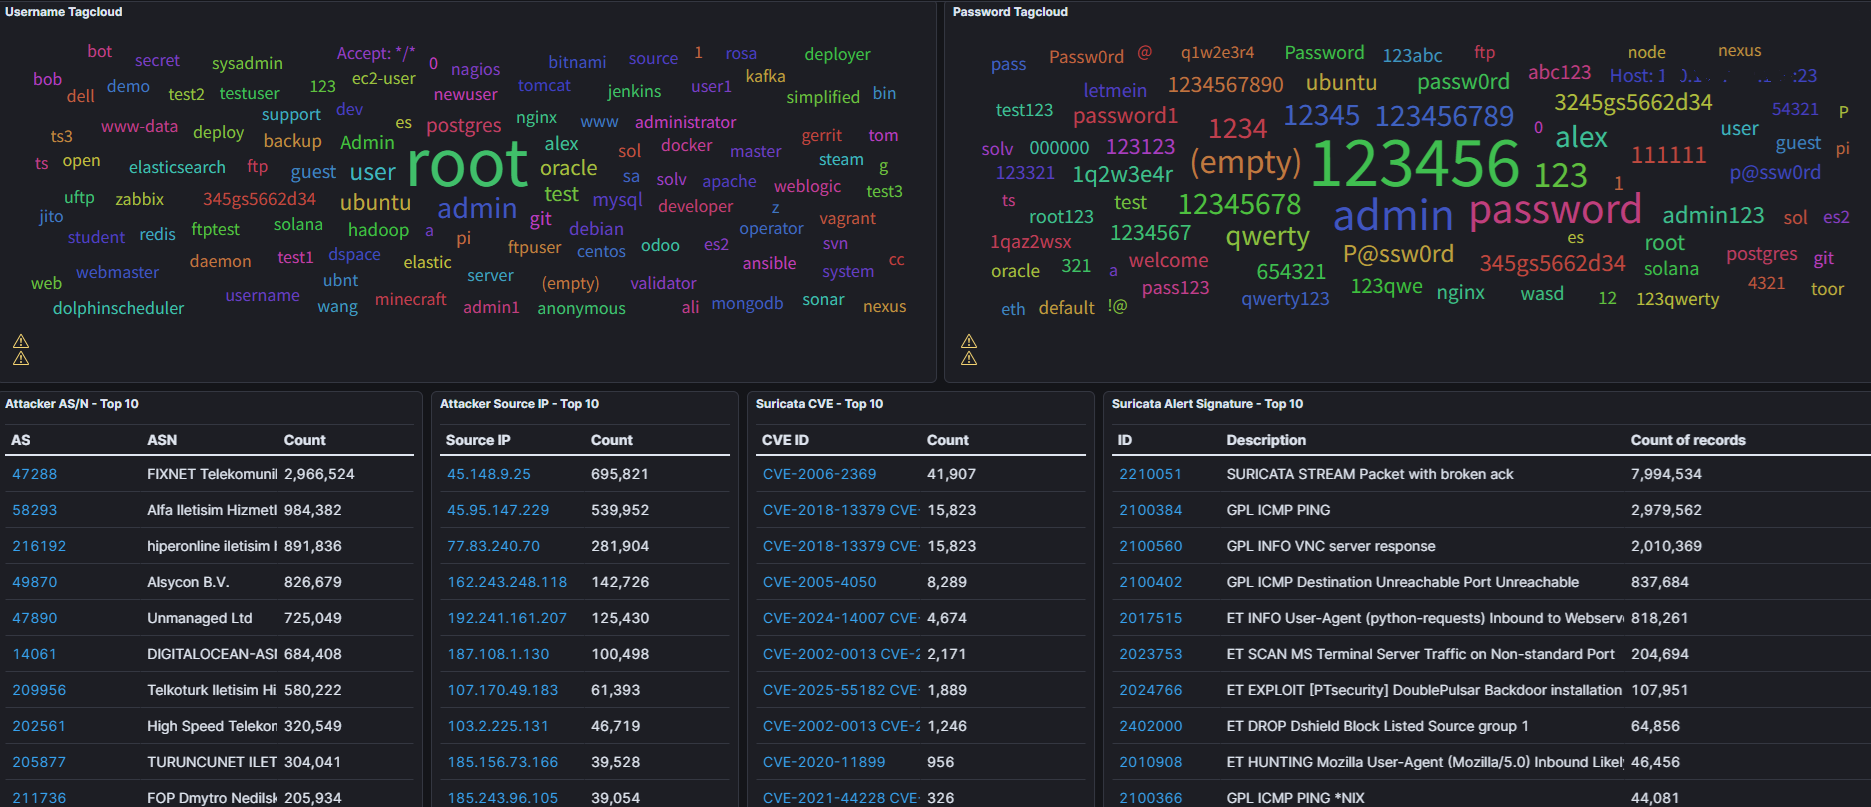Open source IP 45.148.9.25 link
The image size is (1871, 807).
pos(488,474)
